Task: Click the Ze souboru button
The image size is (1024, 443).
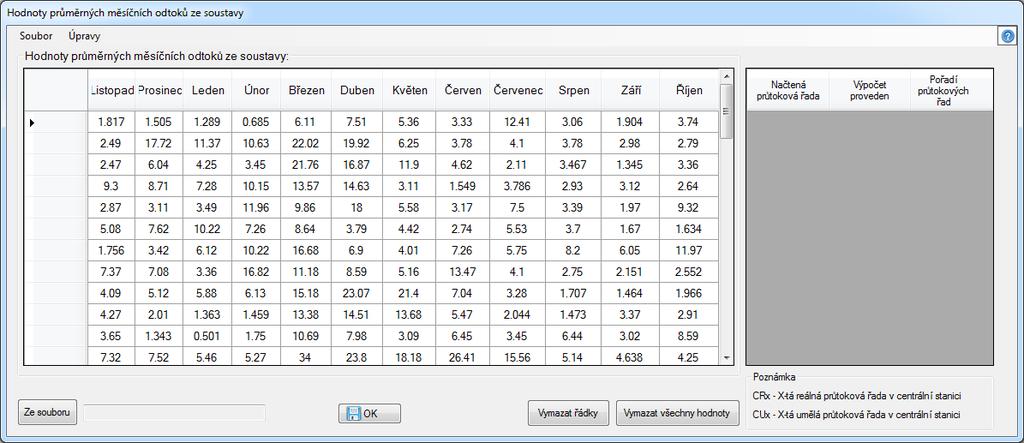Action: coord(48,413)
